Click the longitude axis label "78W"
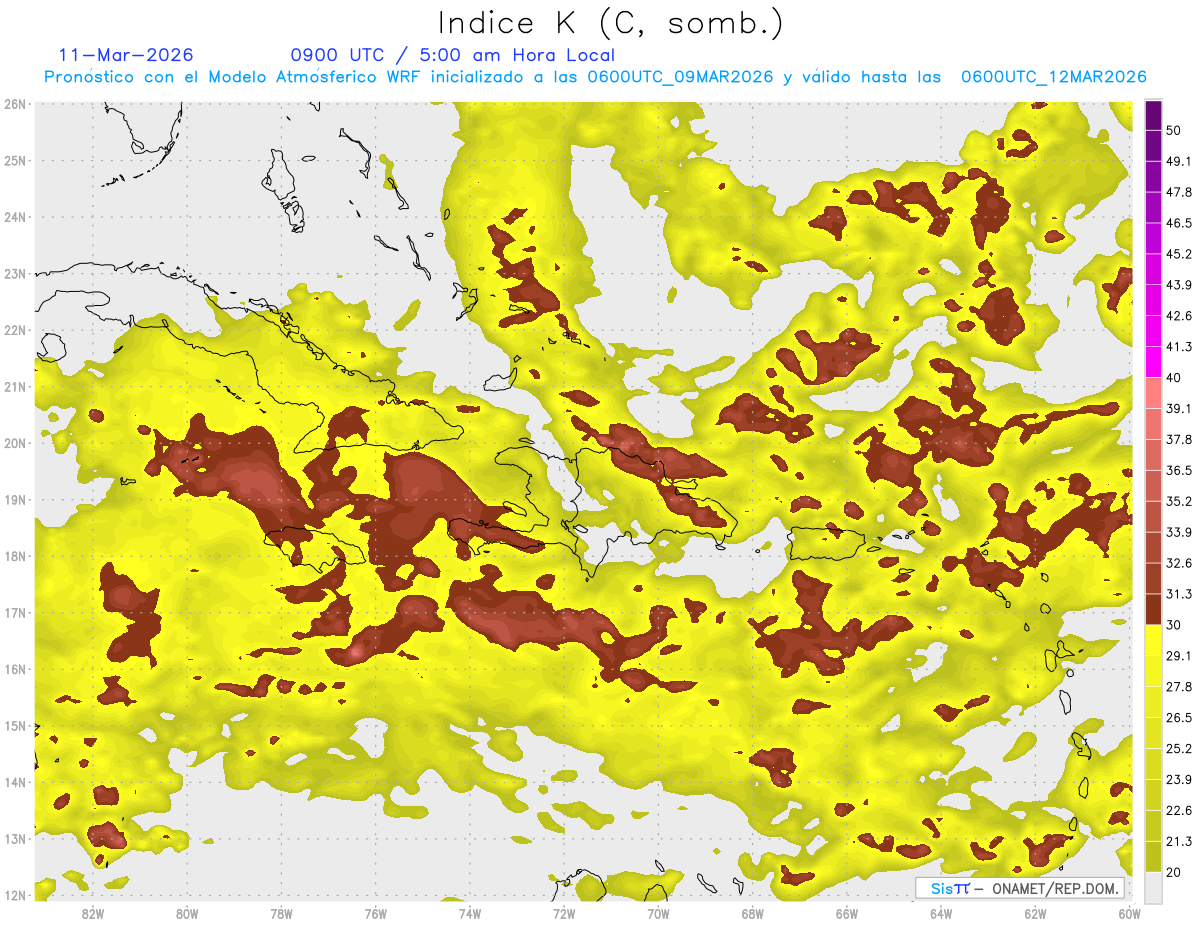This screenshot has width=1200, height=927. [281, 914]
